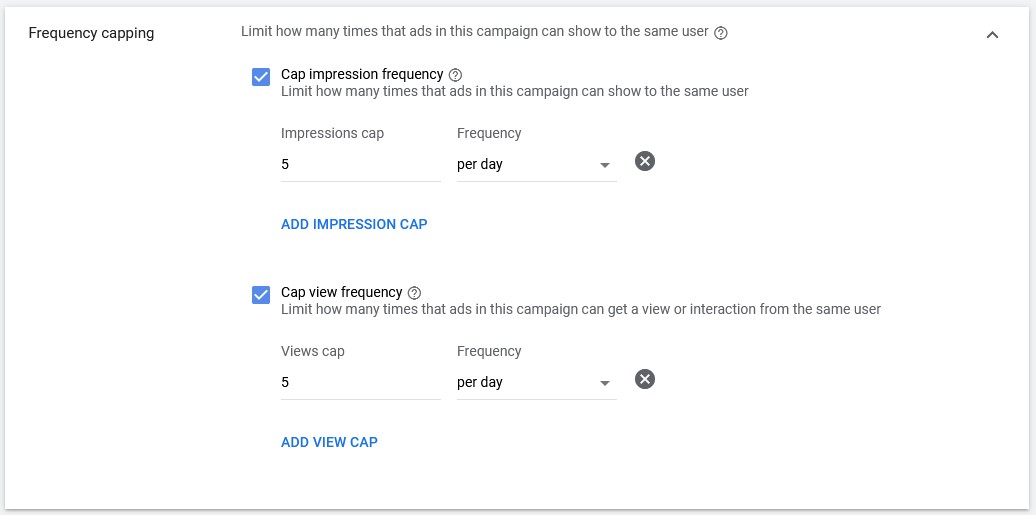This screenshot has width=1036, height=515.
Task: Click help icon beside the section description
Action: pyautogui.click(x=721, y=33)
